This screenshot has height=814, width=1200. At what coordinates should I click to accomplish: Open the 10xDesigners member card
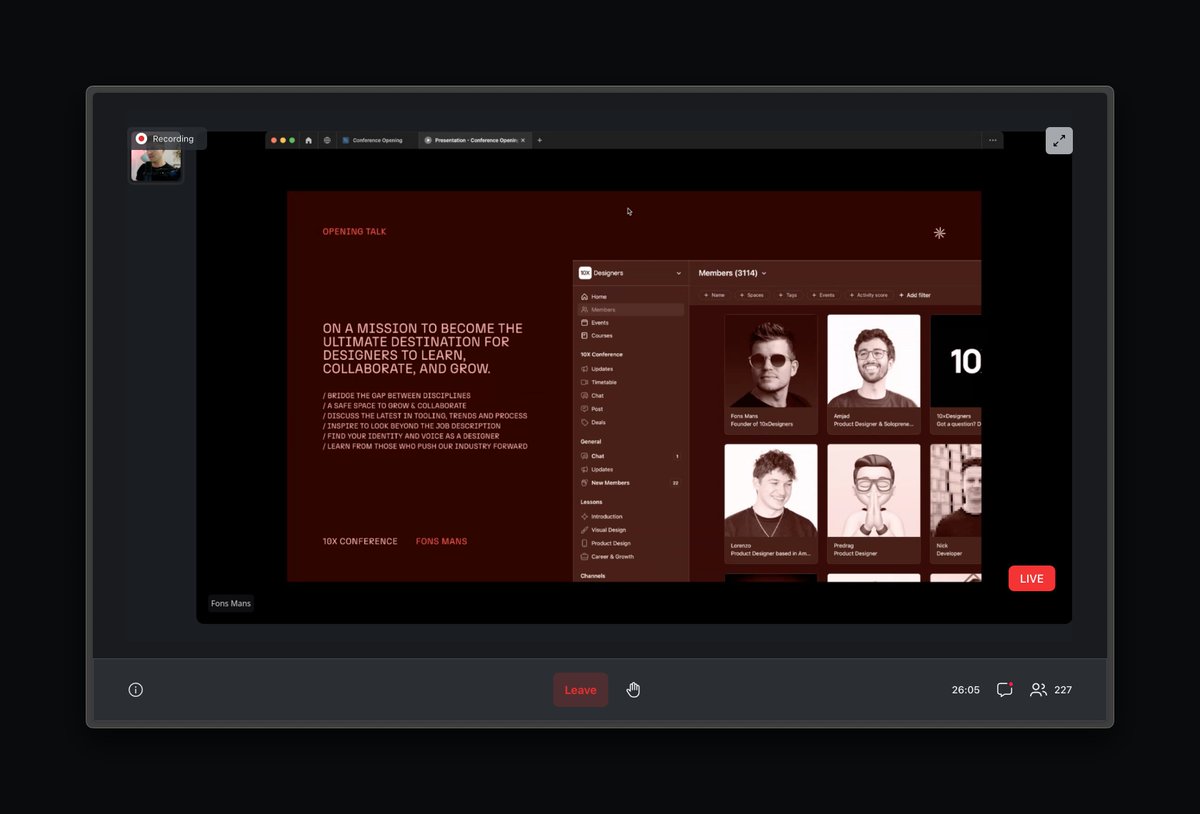[956, 374]
